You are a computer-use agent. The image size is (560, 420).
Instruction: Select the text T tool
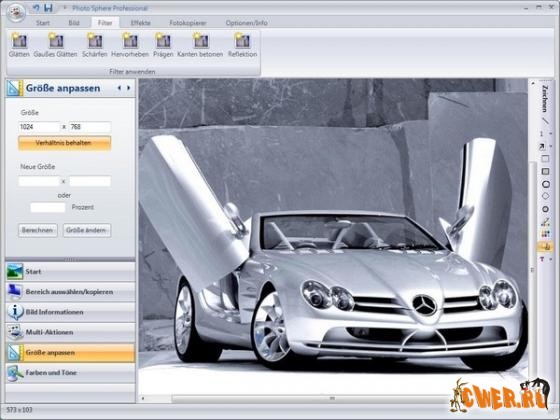click(542, 259)
